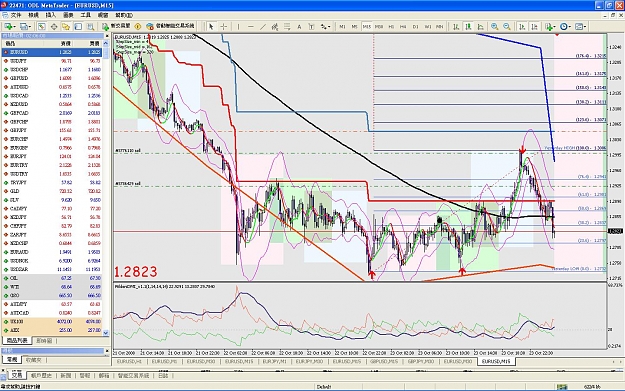625x391 pixels.
Task: Expand the new chart dropdown arrow
Action: (x=14, y=27)
